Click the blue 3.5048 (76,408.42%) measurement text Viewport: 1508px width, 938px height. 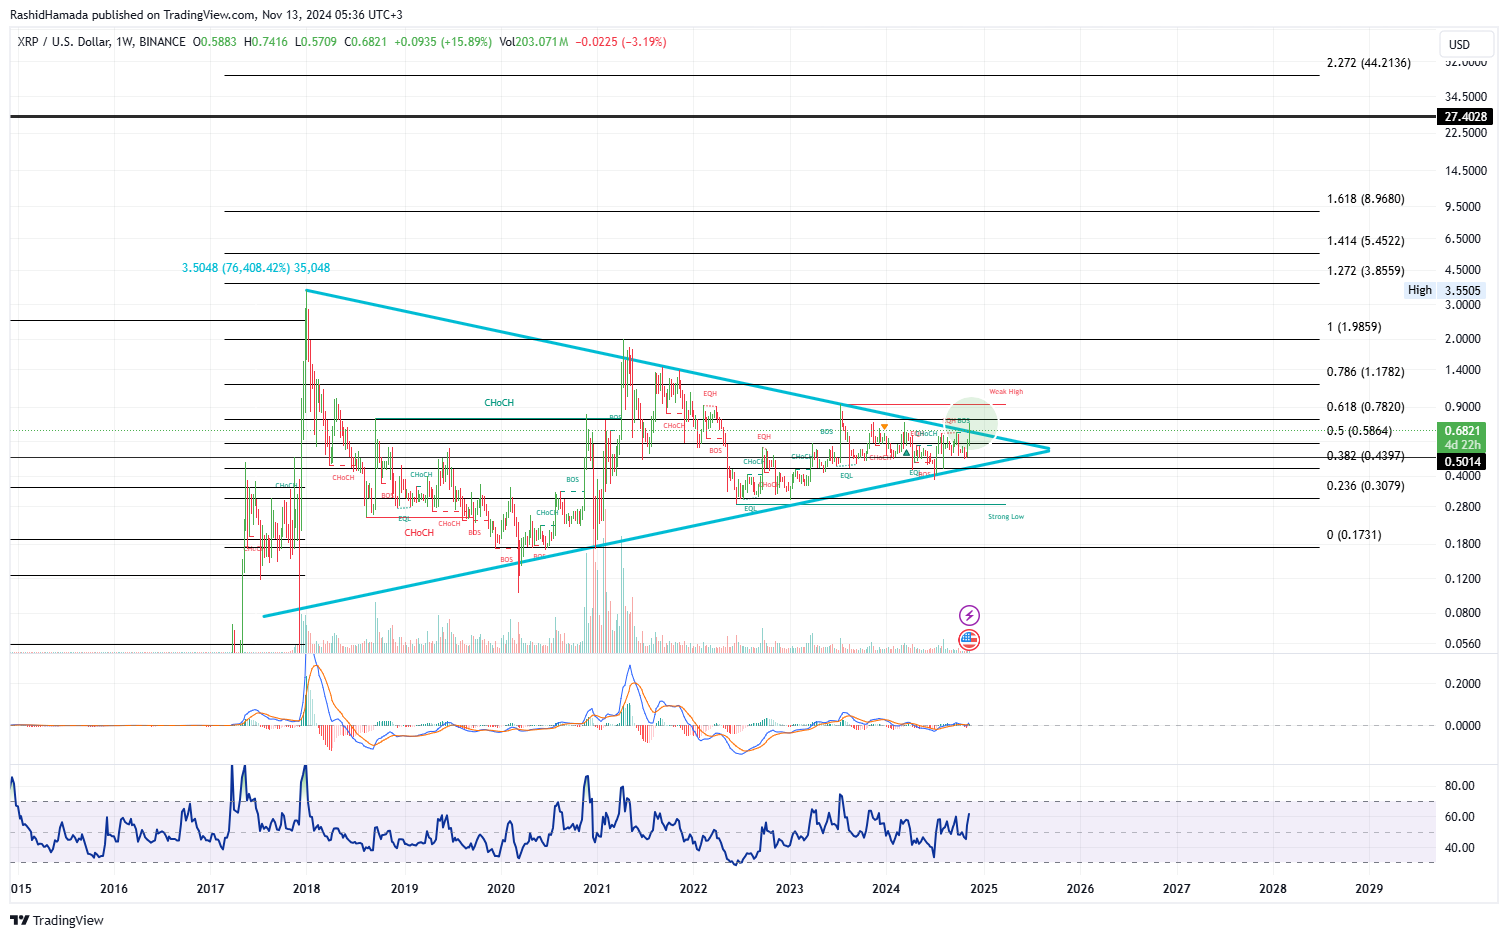(x=256, y=268)
